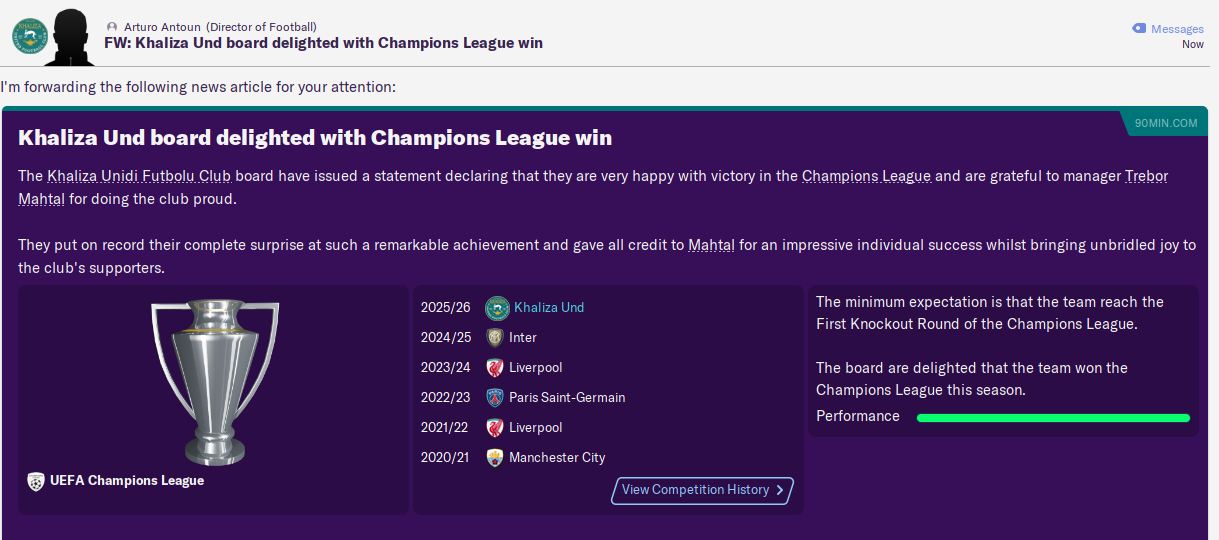The image size is (1219, 540).
Task: Click the Paris Saint-Germain team name
Action: point(567,398)
